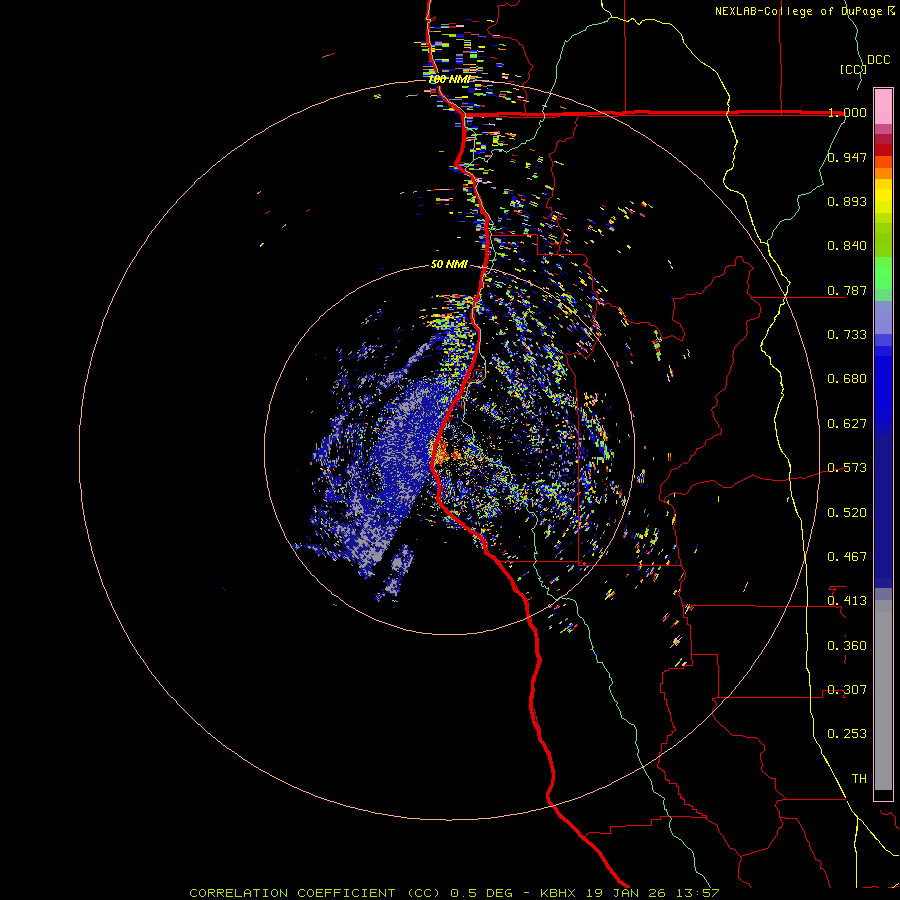
Task: Click the 0.787 scale value
Action: pyautogui.click(x=847, y=290)
